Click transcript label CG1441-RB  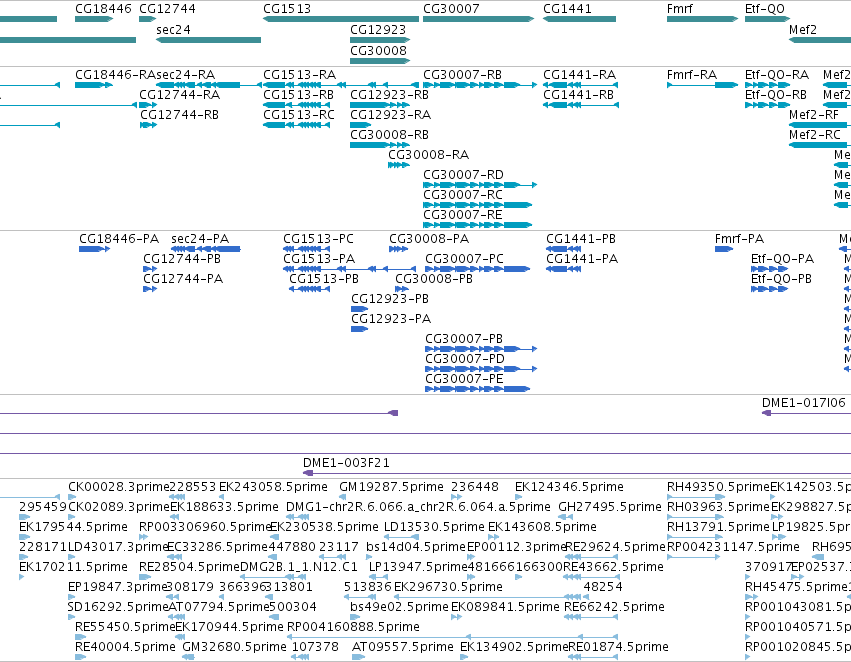pyautogui.click(x=579, y=95)
